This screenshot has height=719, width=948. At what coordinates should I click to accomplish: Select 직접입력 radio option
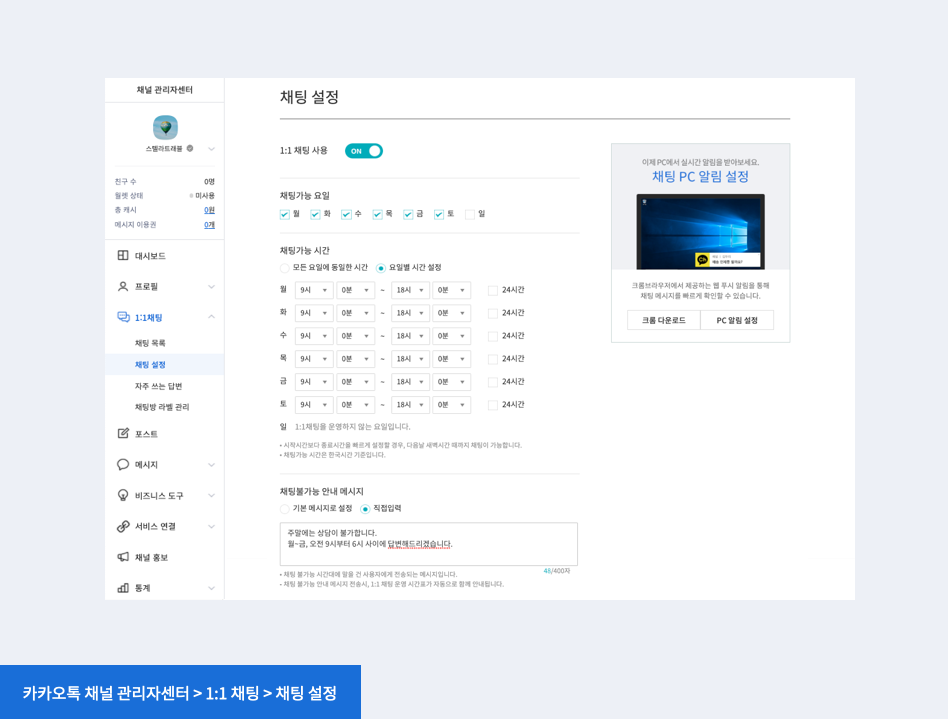pos(365,509)
